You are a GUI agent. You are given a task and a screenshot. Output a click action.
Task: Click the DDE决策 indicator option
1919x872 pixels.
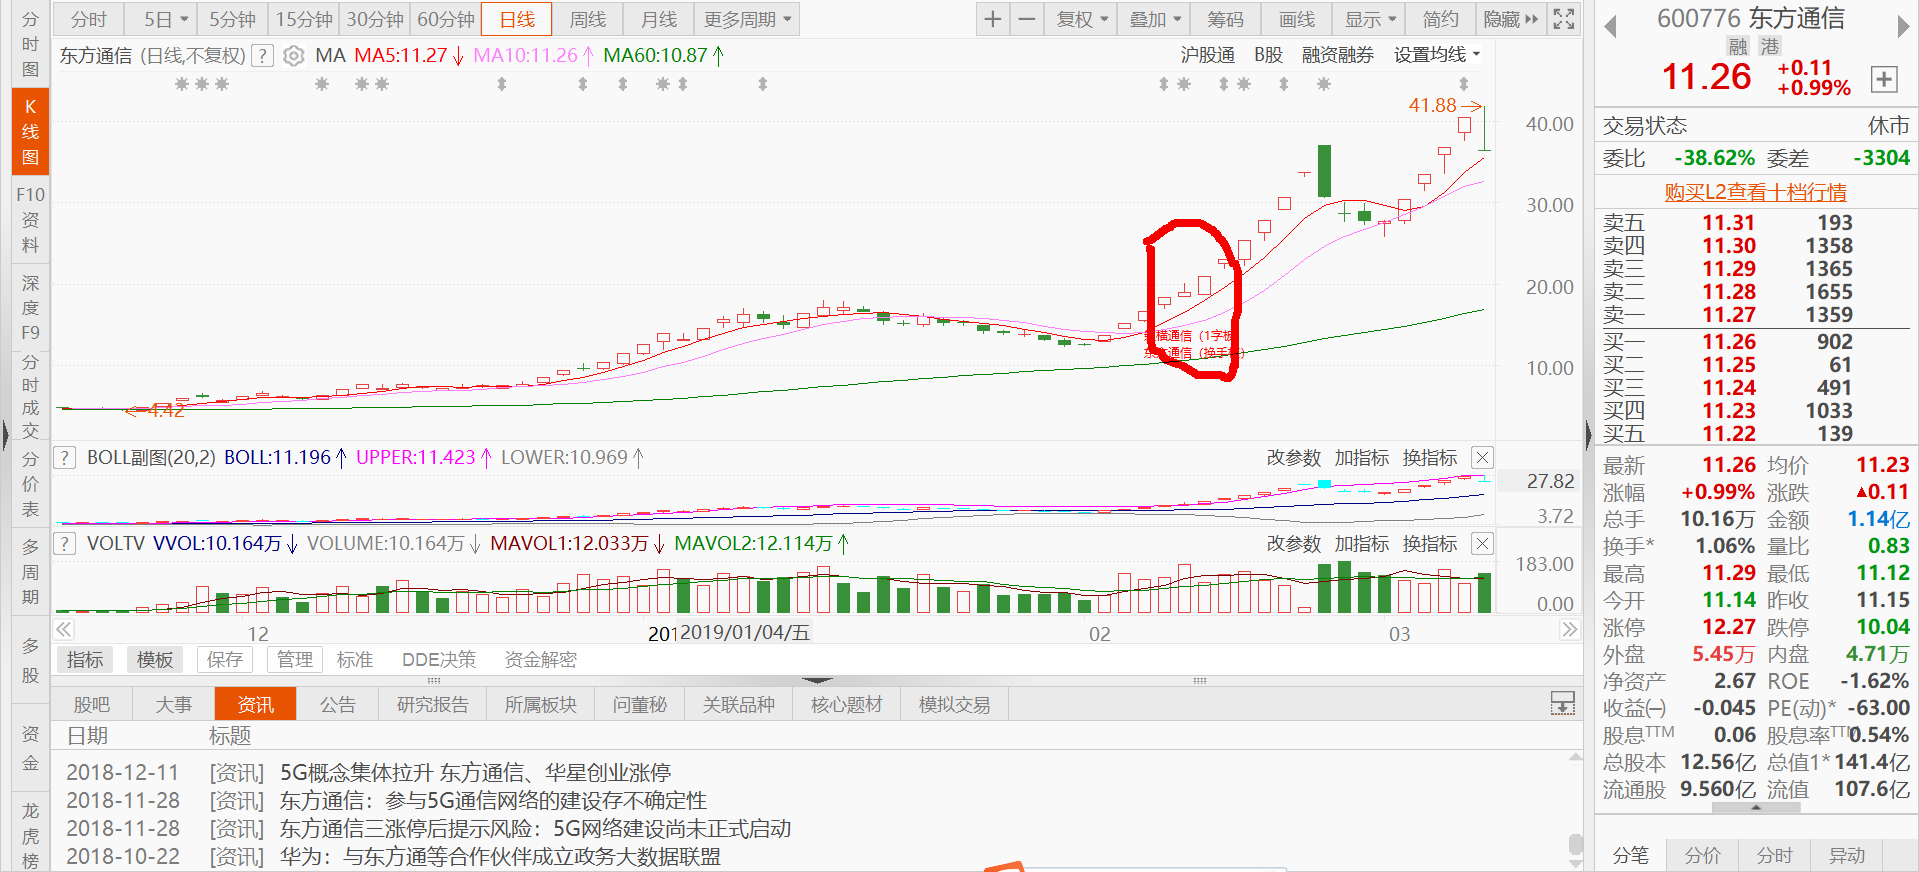point(439,660)
